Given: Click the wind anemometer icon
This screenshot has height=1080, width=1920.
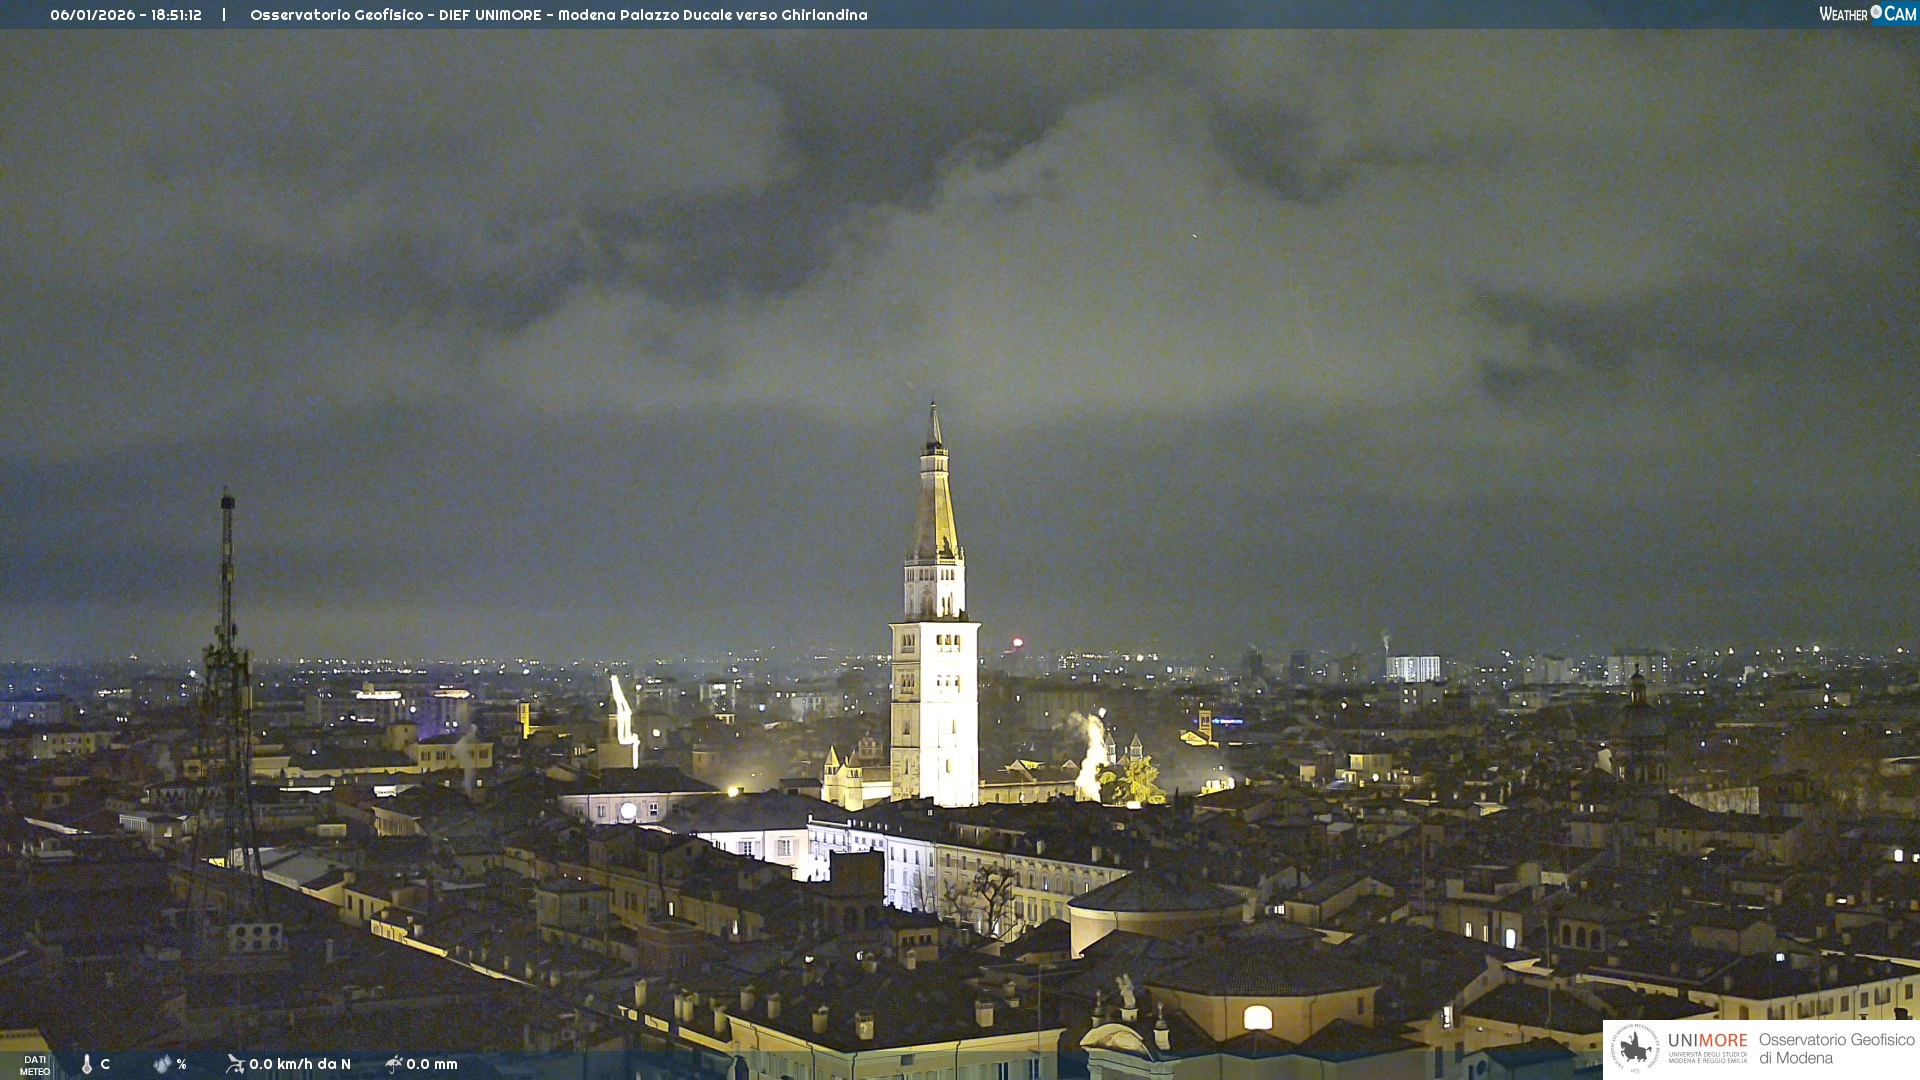Looking at the screenshot, I should tap(235, 1064).
